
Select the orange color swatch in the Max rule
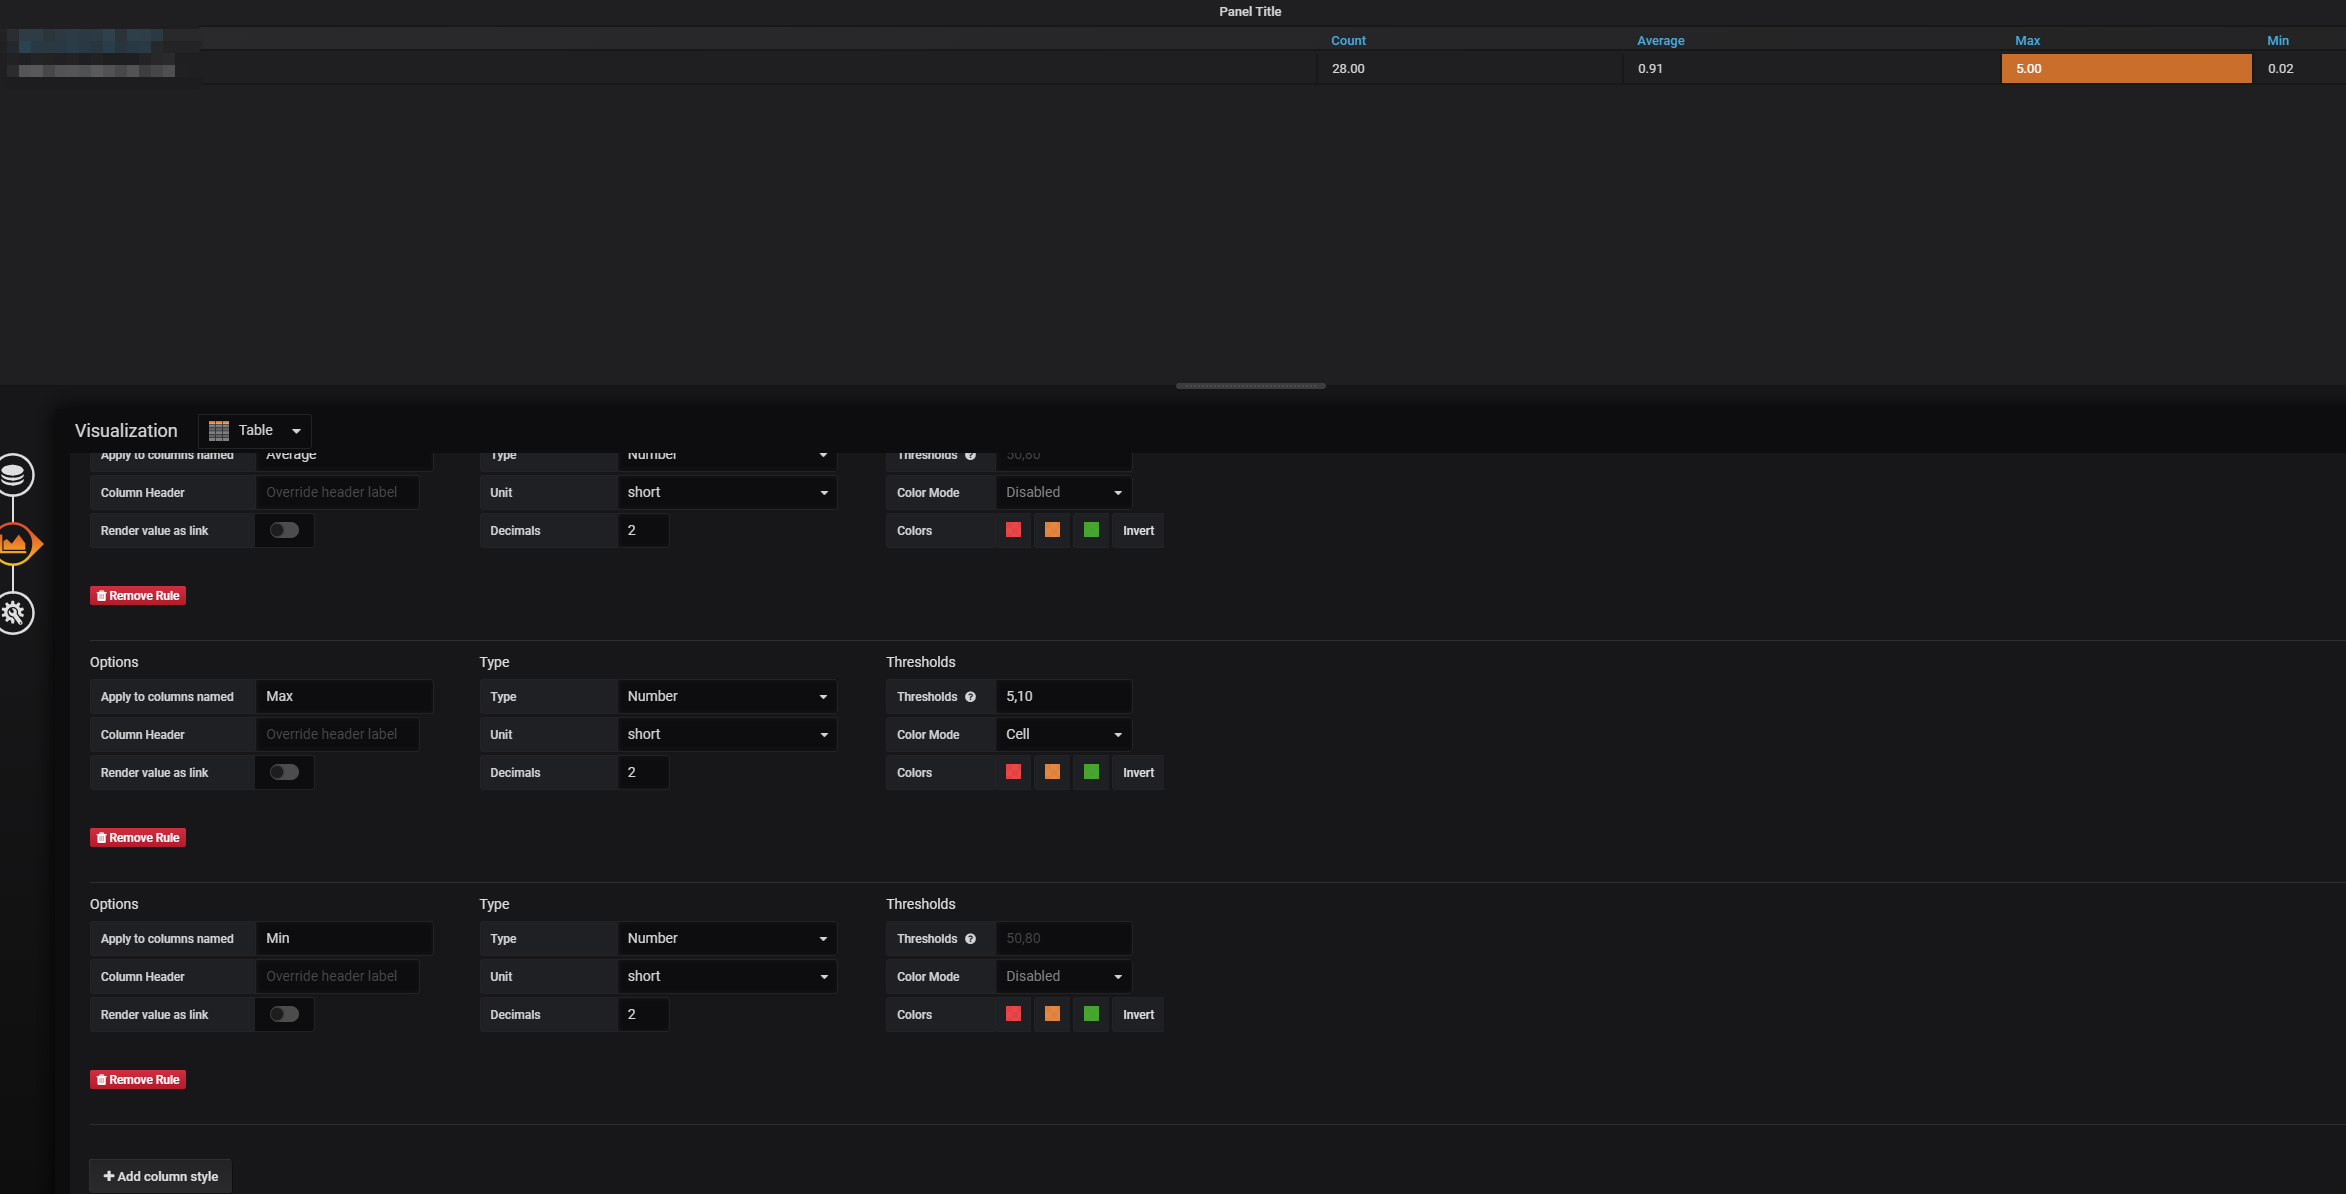(x=1051, y=771)
